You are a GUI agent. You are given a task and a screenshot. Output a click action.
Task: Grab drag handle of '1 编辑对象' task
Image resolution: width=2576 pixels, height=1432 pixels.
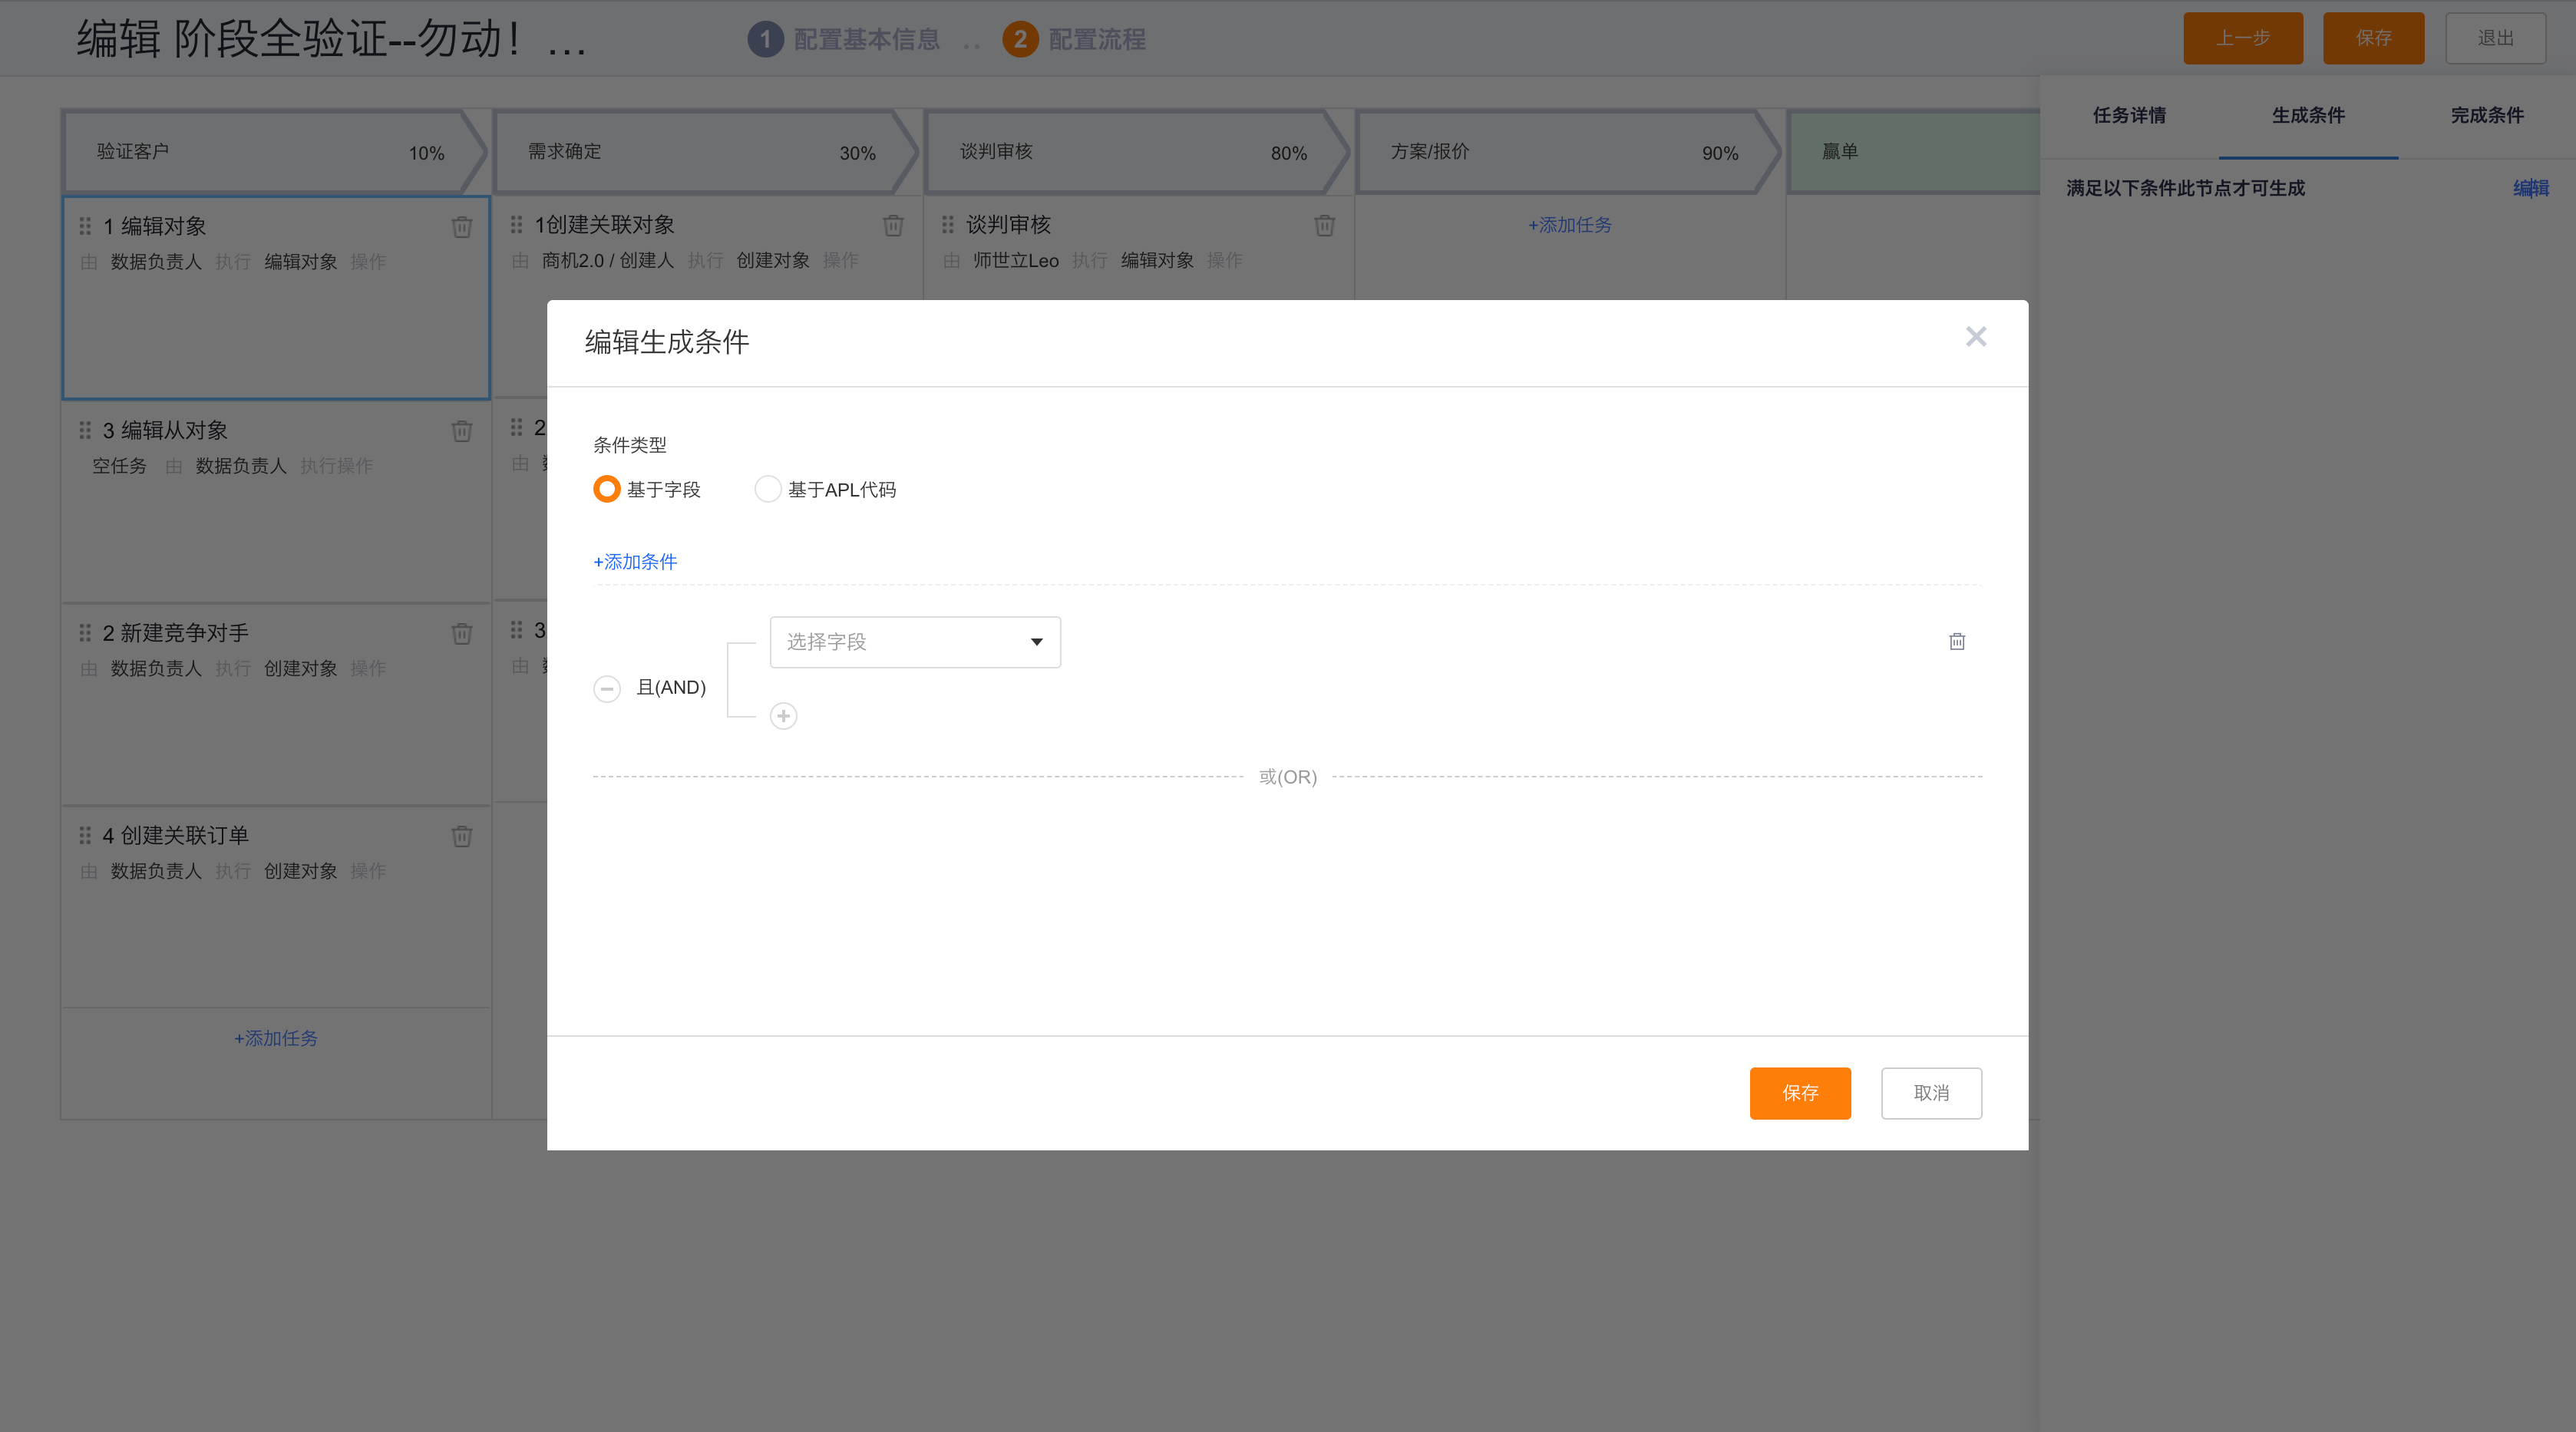click(85, 226)
